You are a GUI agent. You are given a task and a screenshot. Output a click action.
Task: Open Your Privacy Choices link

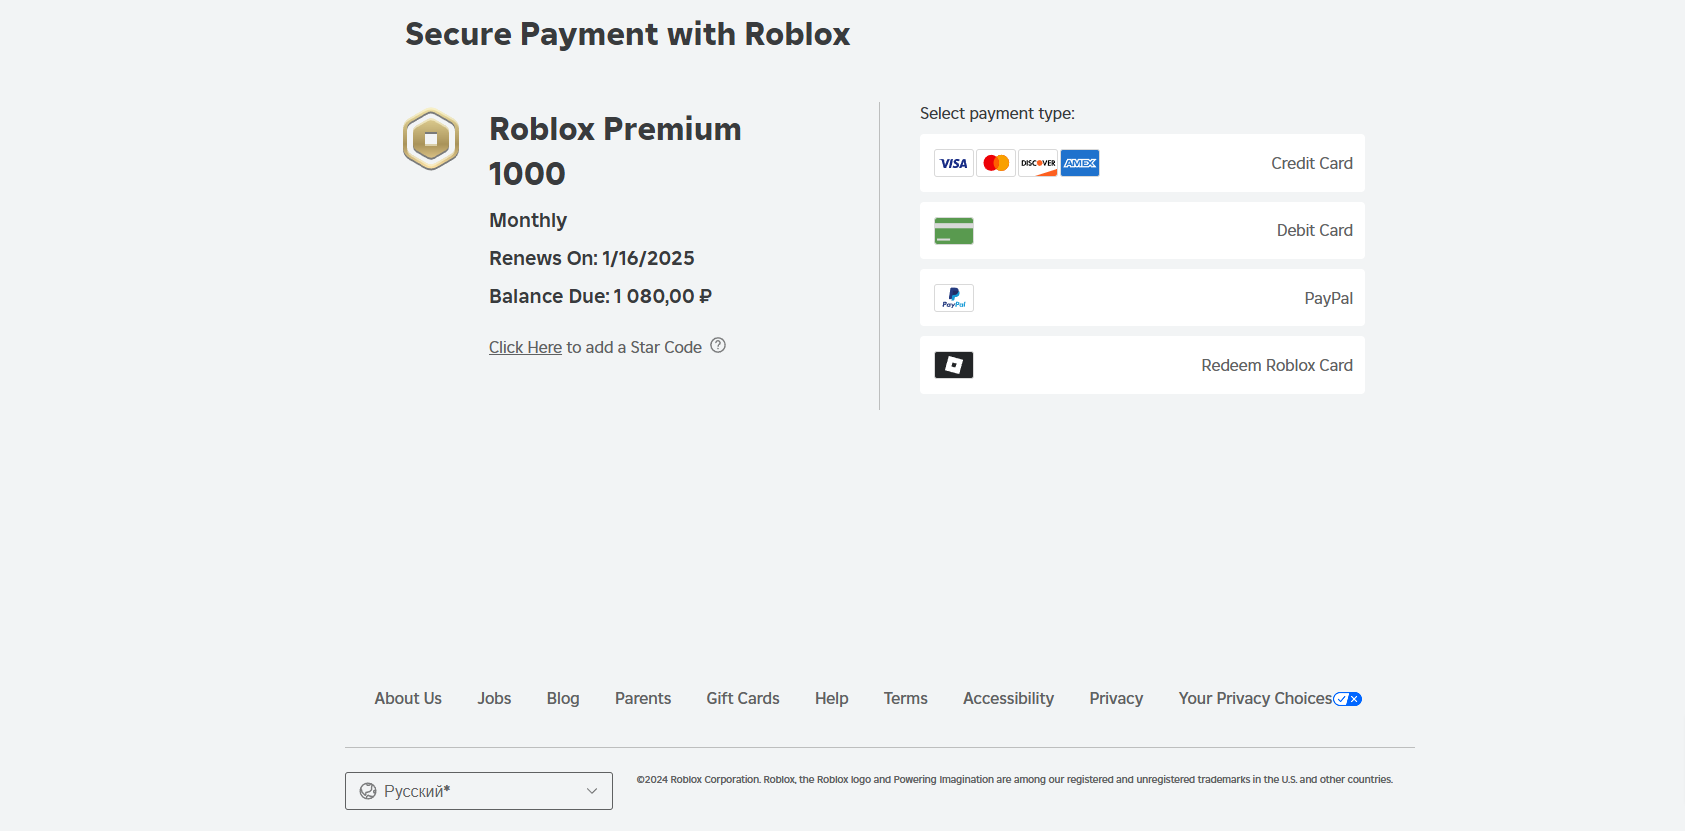pos(1270,698)
